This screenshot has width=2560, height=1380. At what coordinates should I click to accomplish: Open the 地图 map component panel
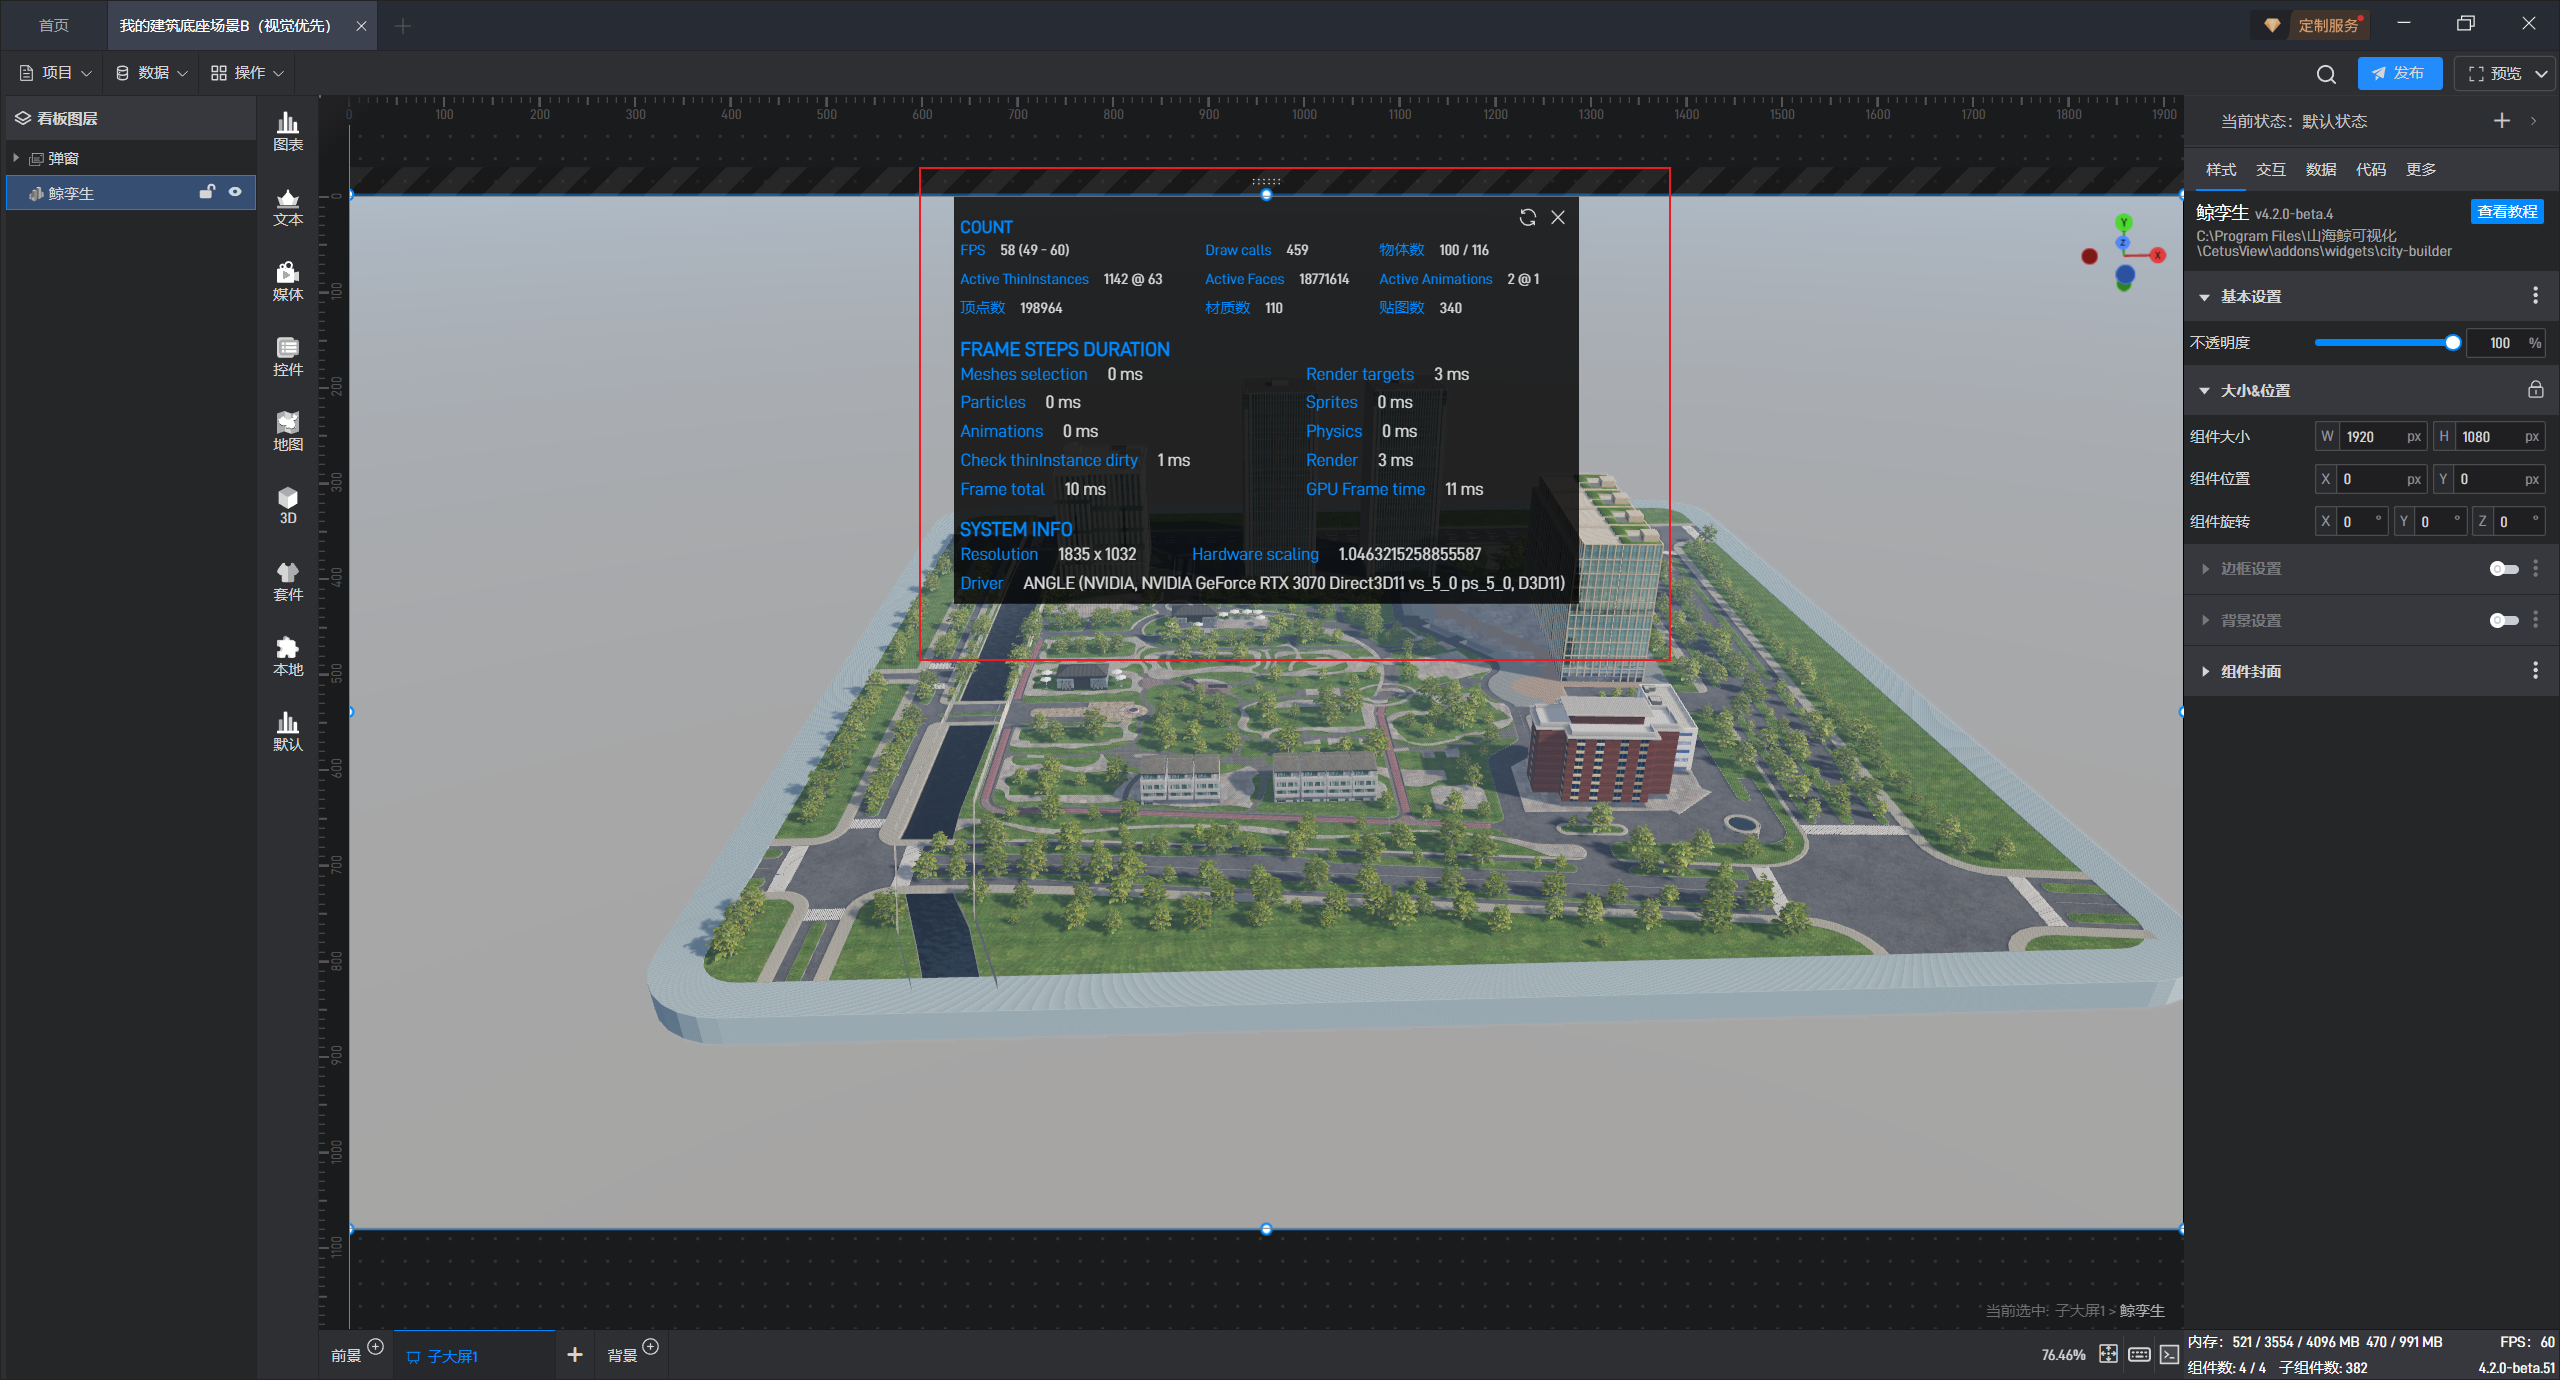click(288, 431)
